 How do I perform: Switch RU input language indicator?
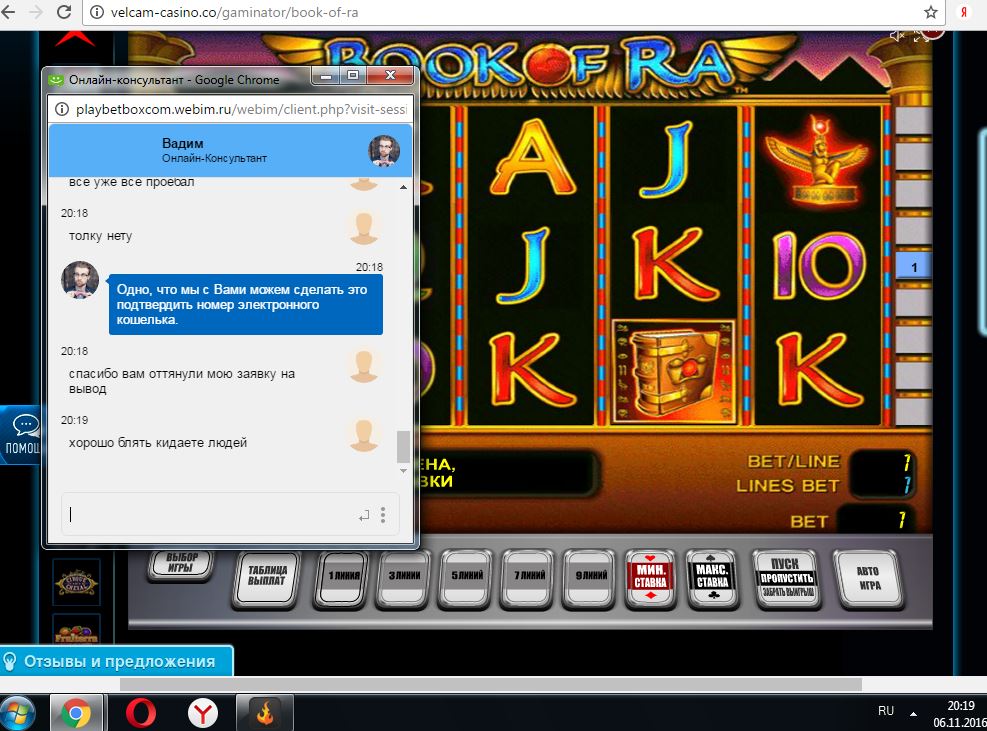pyautogui.click(x=886, y=710)
